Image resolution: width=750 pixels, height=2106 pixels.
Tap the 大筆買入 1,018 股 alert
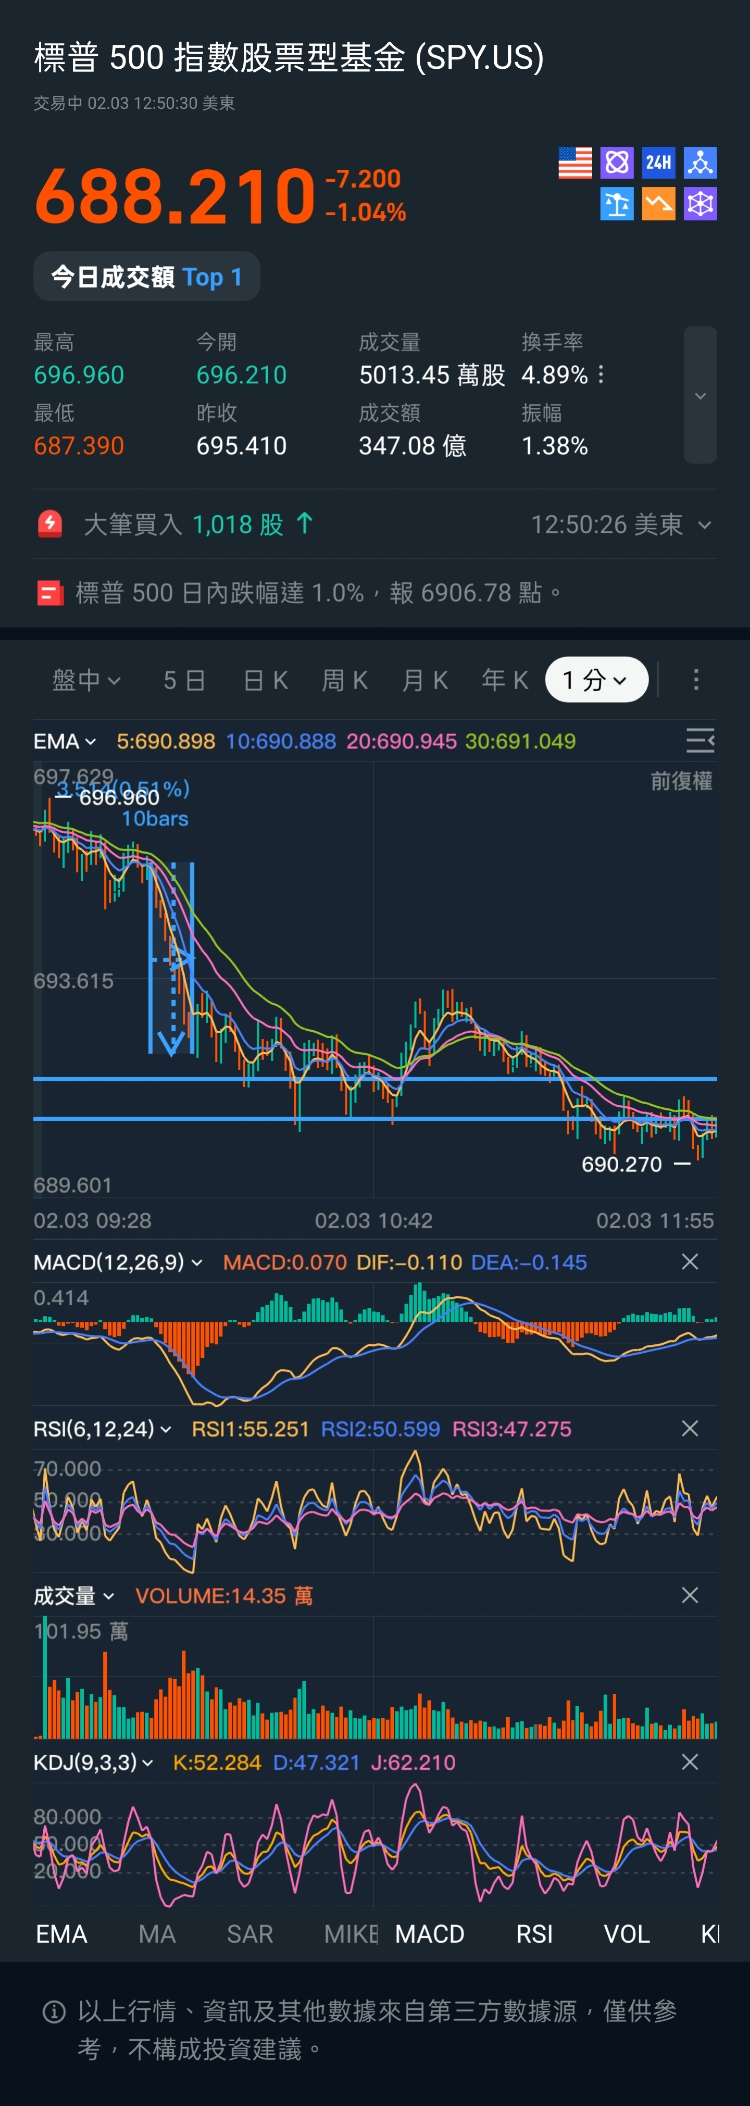tap(198, 524)
